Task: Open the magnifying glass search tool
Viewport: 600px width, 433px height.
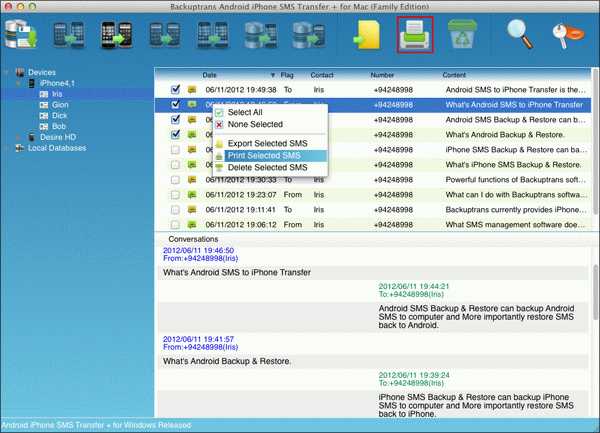Action: click(x=519, y=34)
